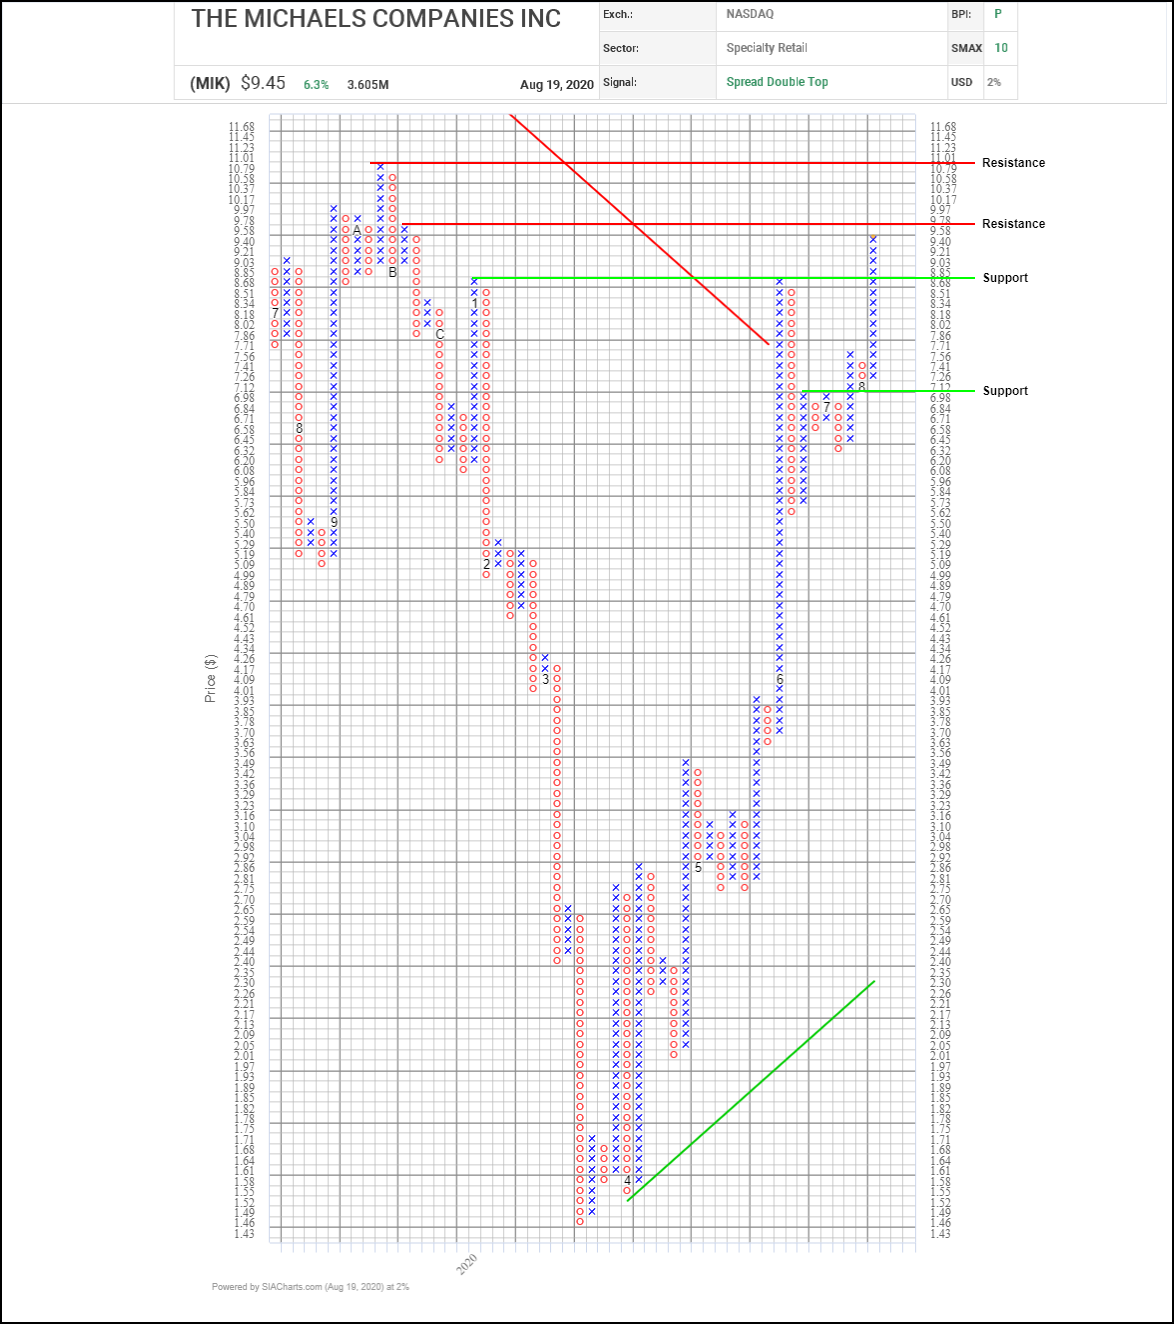Click the Resistance label at the 11.01 level

(1013, 163)
